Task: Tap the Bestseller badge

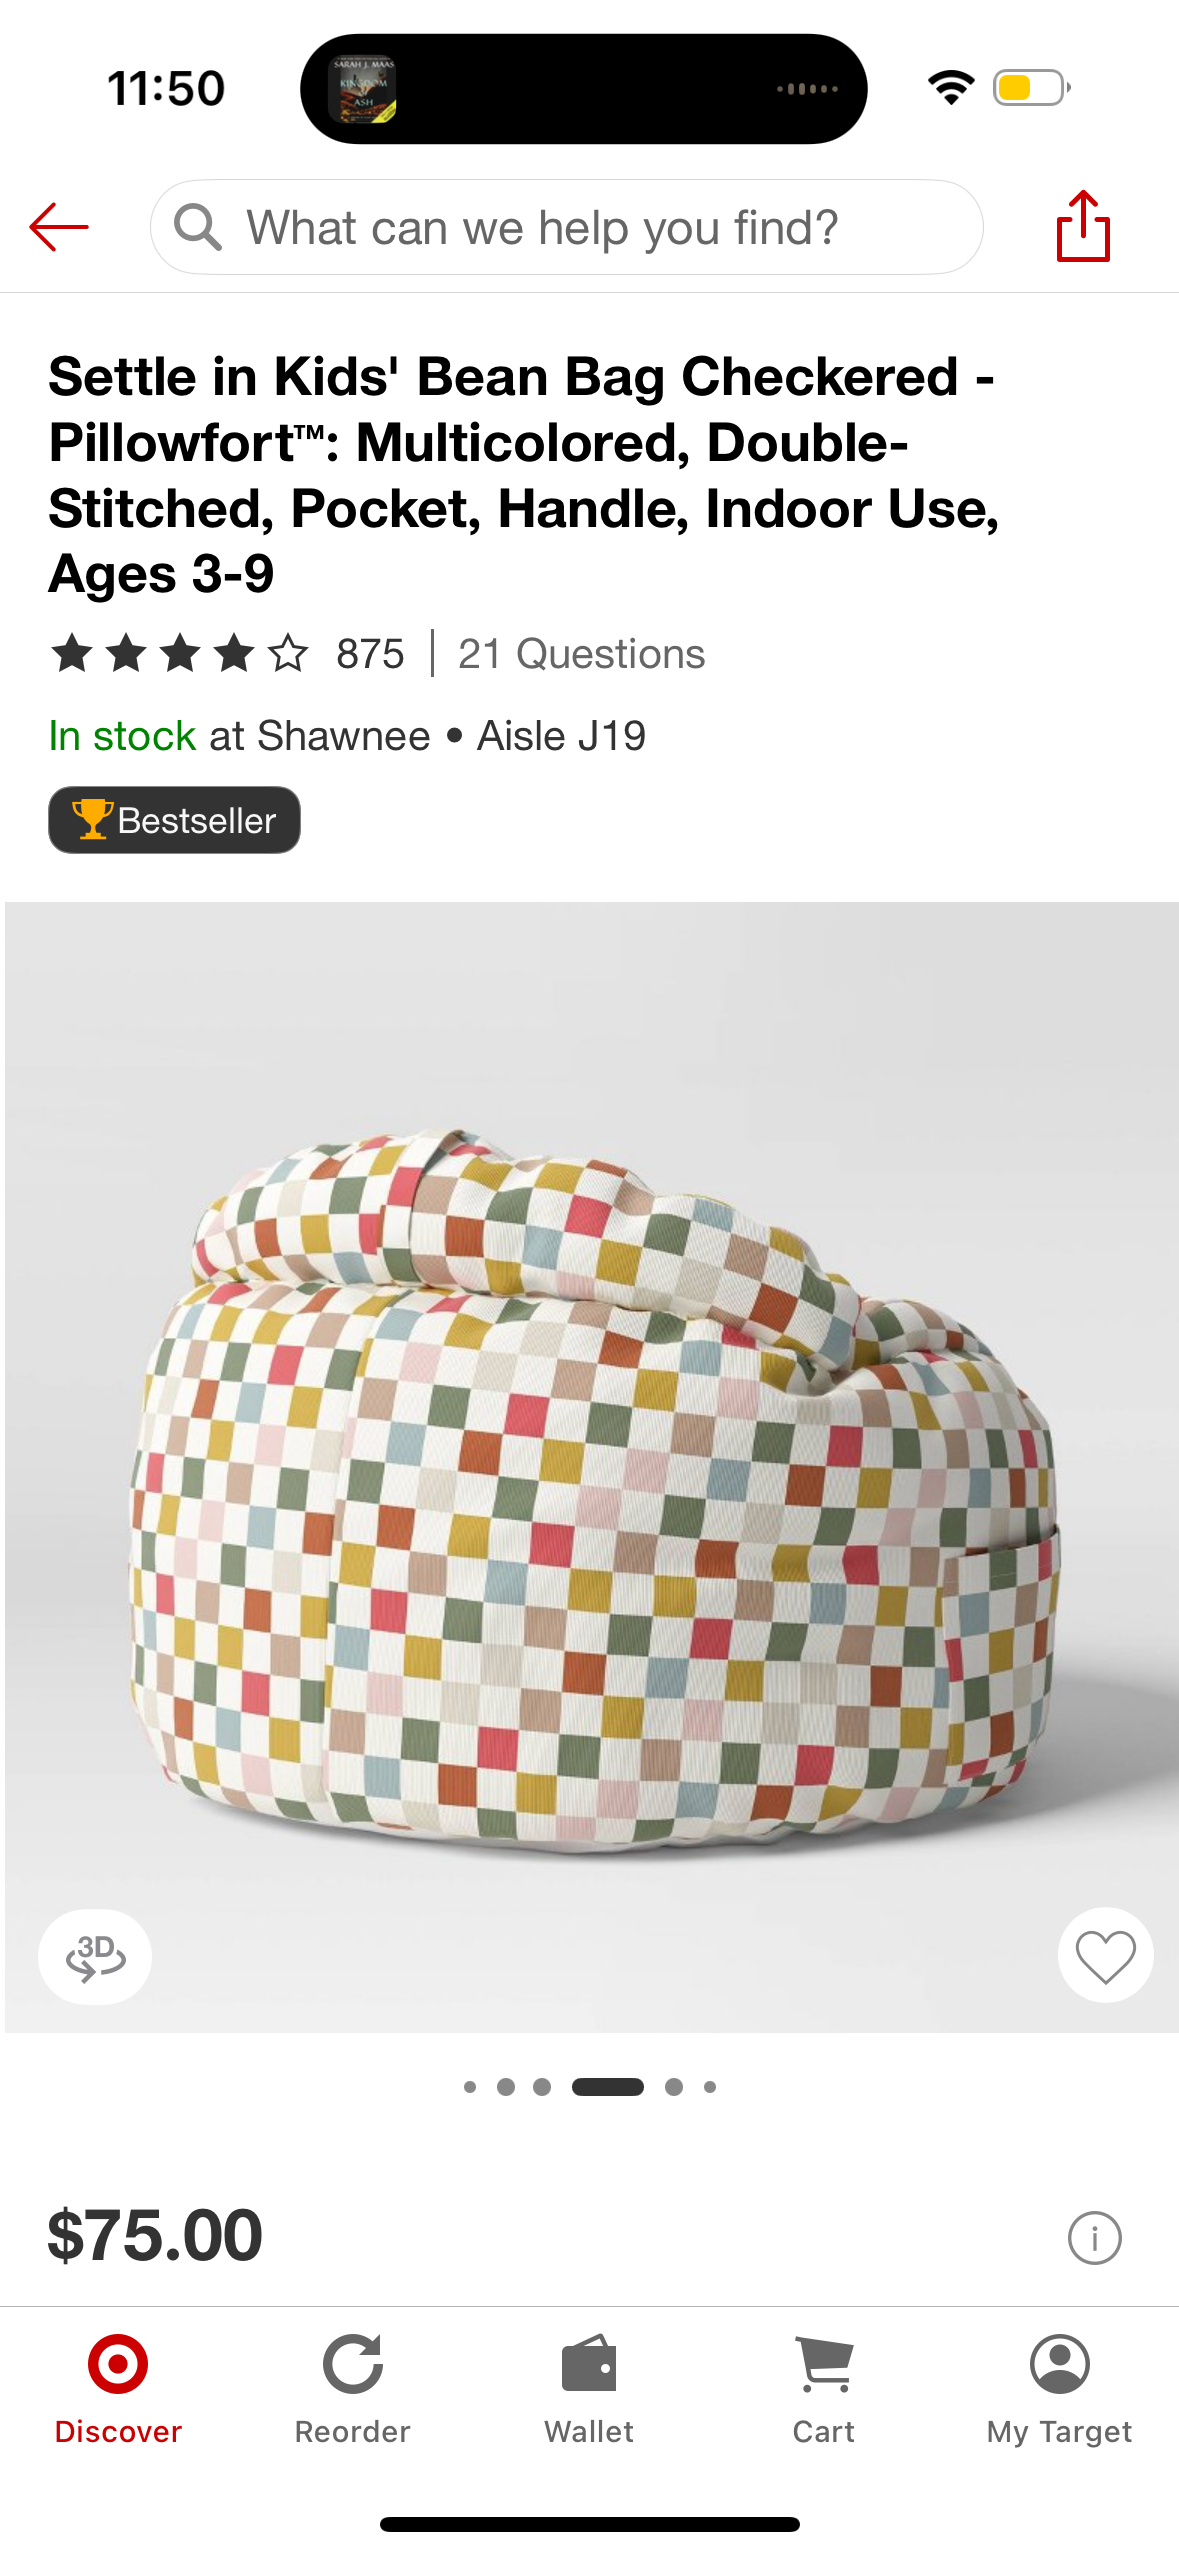Action: coord(174,820)
